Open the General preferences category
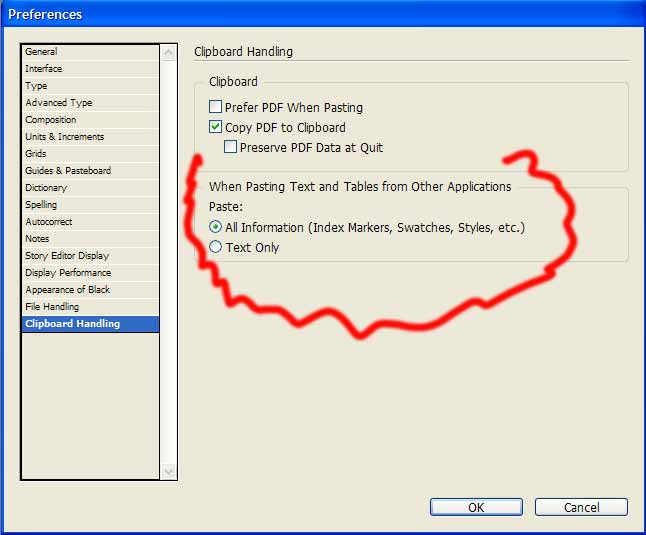Image resolution: width=646 pixels, height=535 pixels. click(x=90, y=52)
